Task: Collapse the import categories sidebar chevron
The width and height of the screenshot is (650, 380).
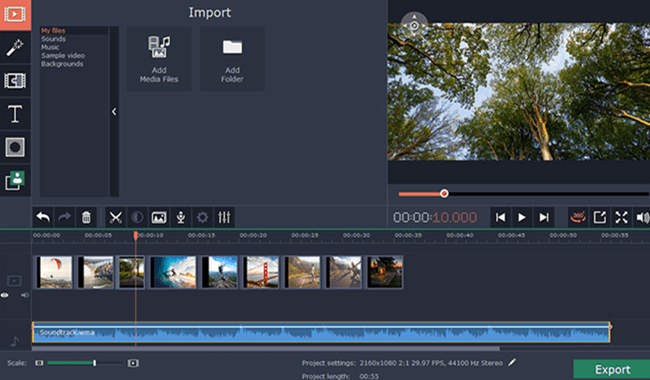Action: click(114, 111)
